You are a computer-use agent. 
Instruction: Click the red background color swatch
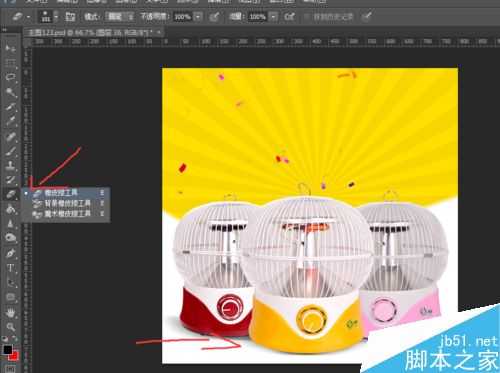(x=14, y=357)
